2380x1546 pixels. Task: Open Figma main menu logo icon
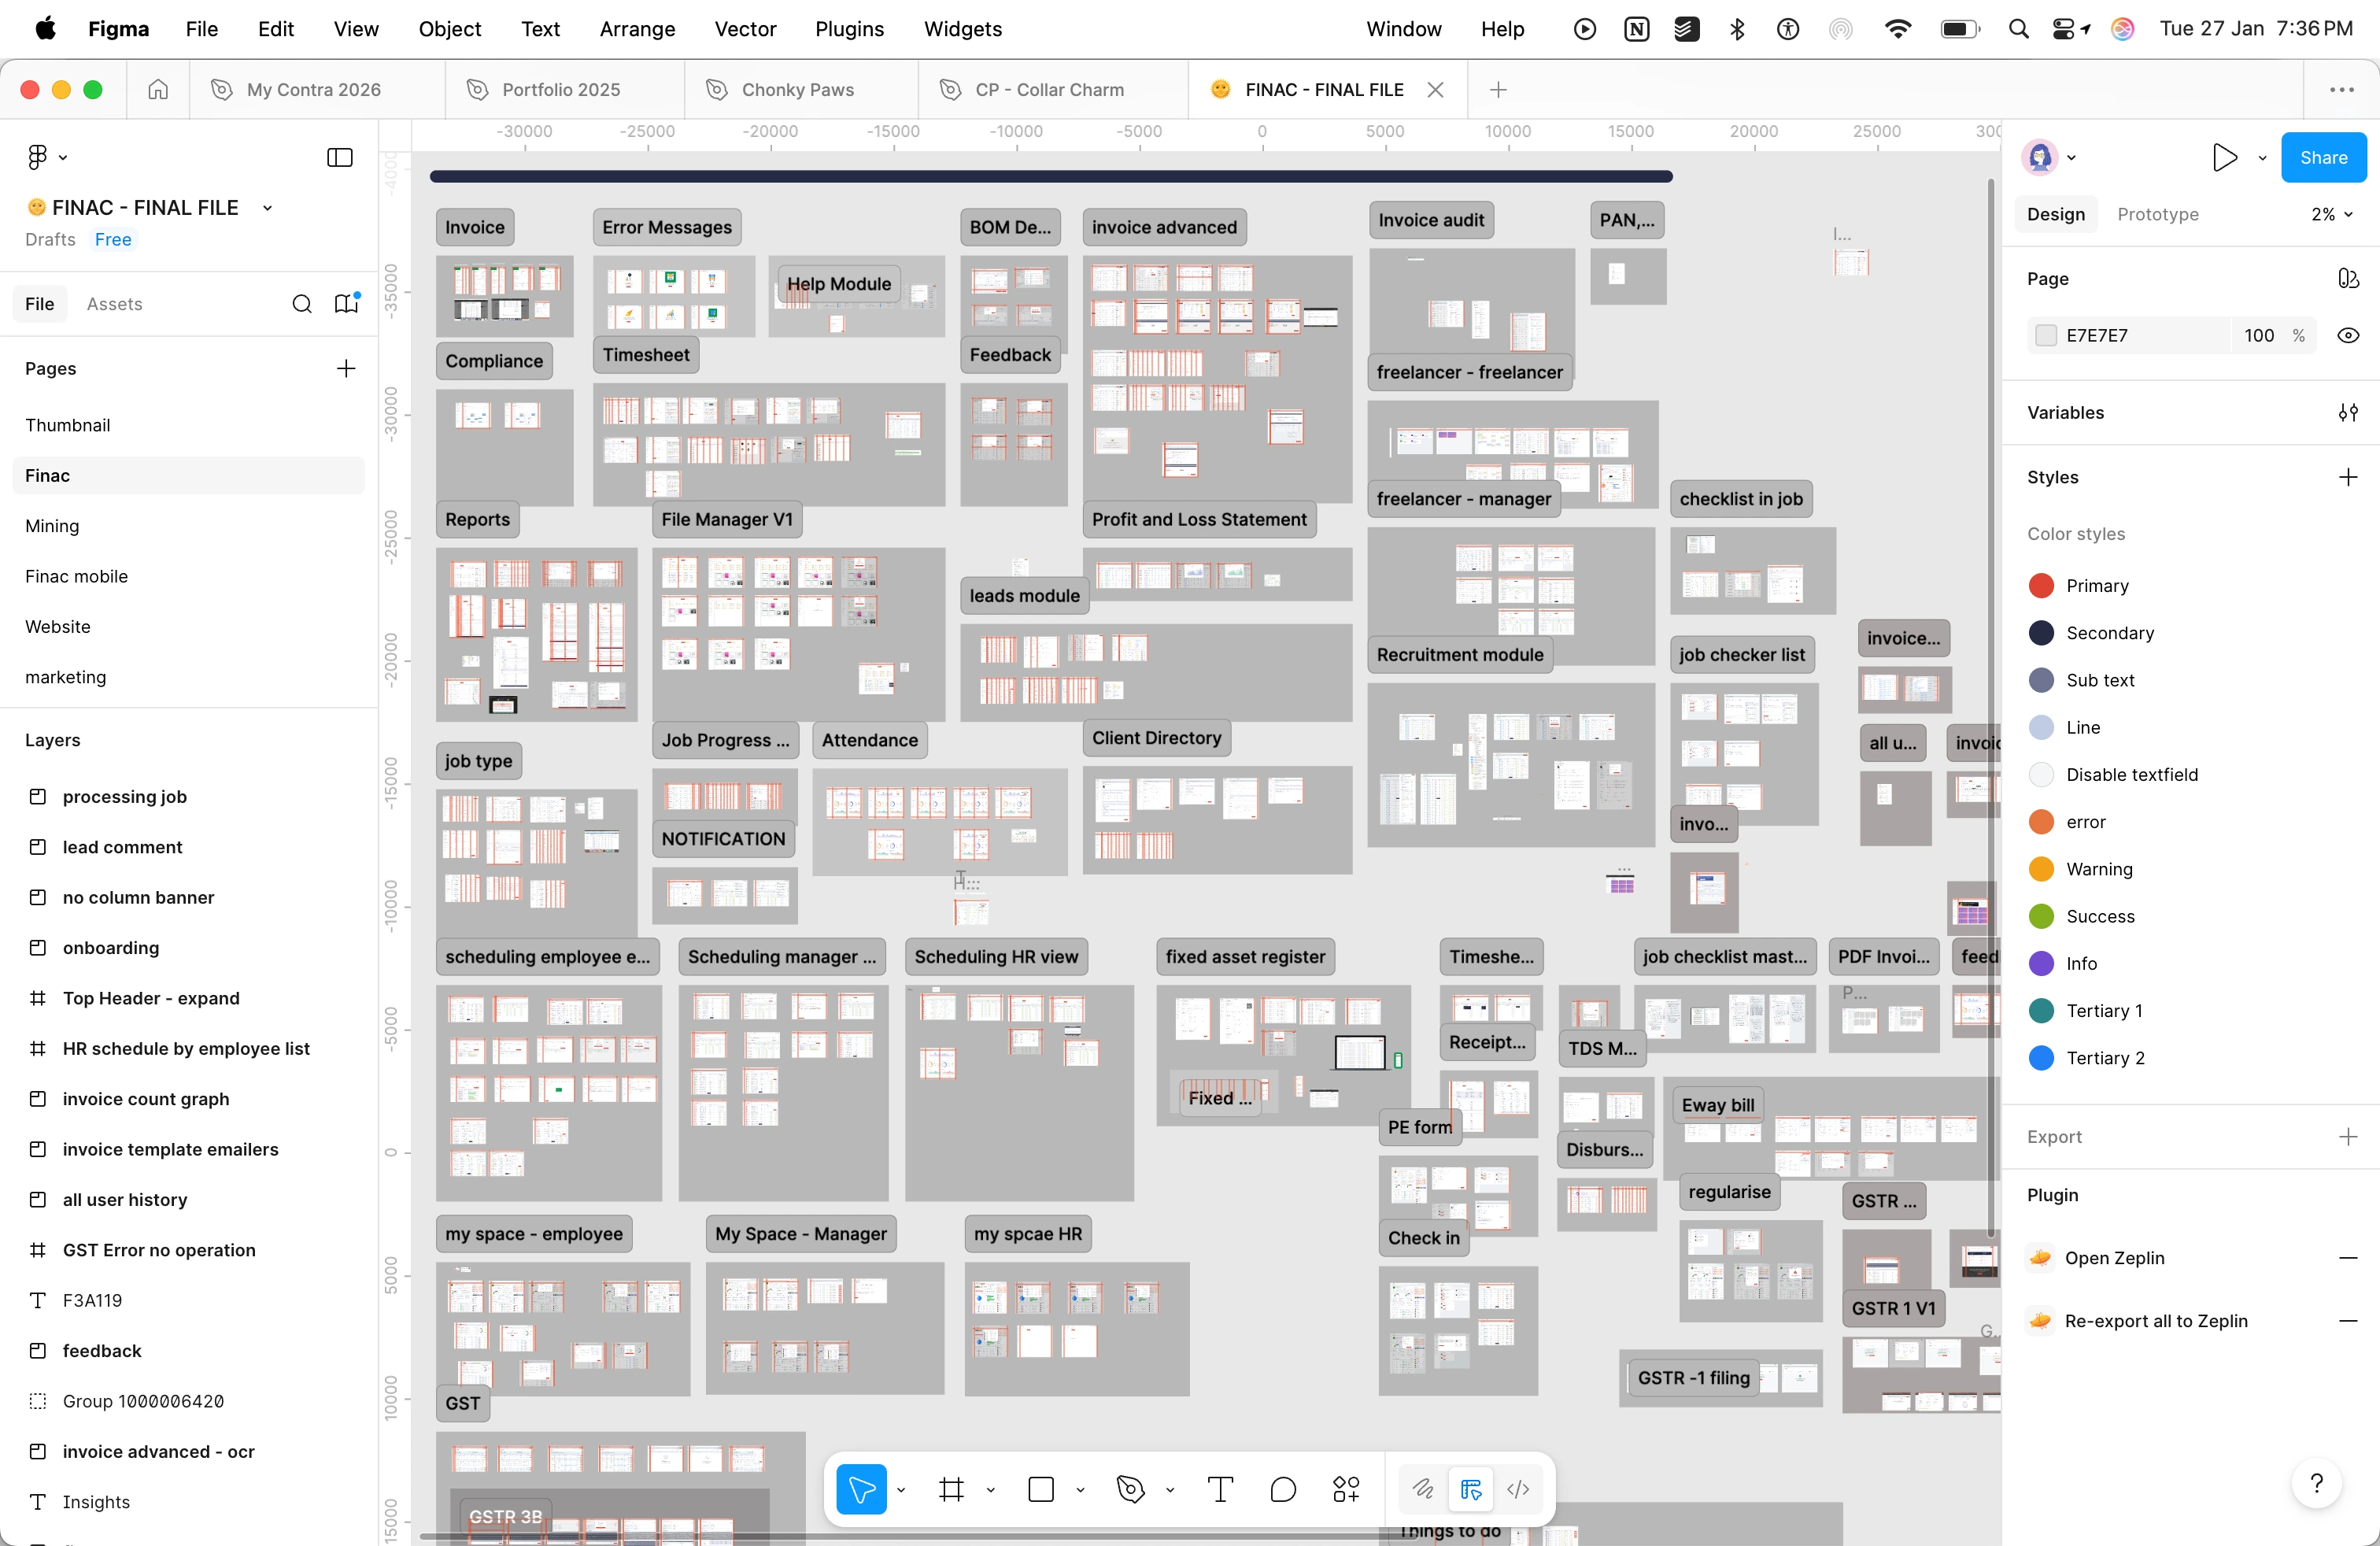(x=38, y=157)
